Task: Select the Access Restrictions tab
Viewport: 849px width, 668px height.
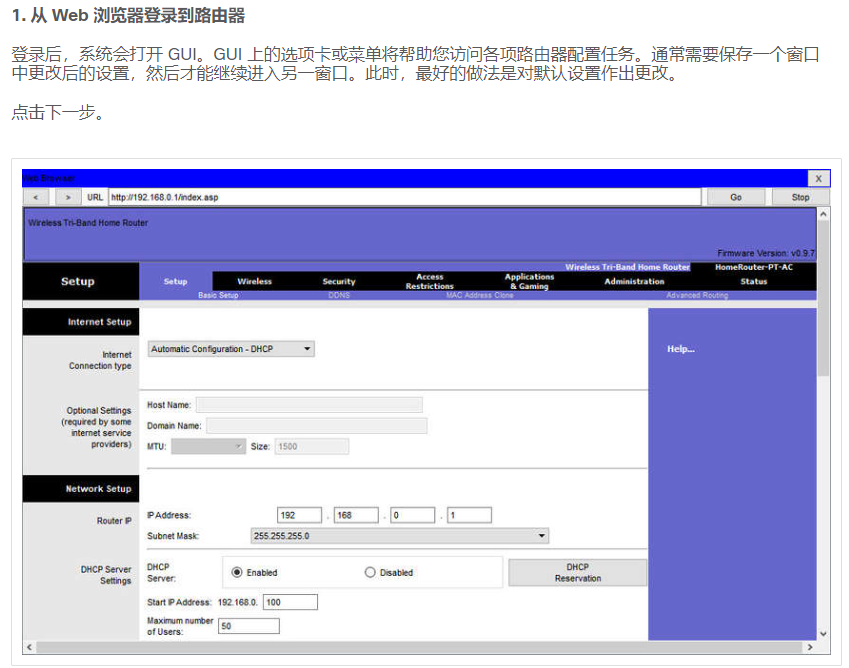Action: (429, 283)
